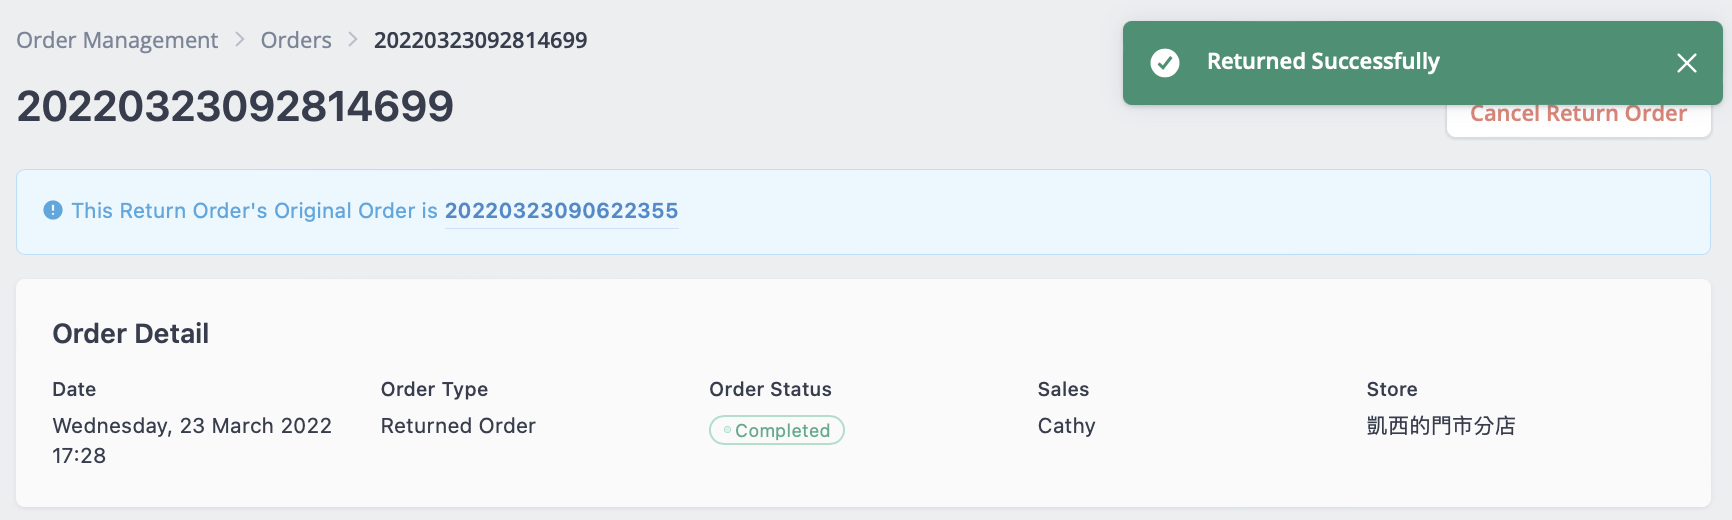The height and width of the screenshot is (520, 1732).
Task: Click the order date Wednesday, 23 March 2022
Action: tap(192, 426)
